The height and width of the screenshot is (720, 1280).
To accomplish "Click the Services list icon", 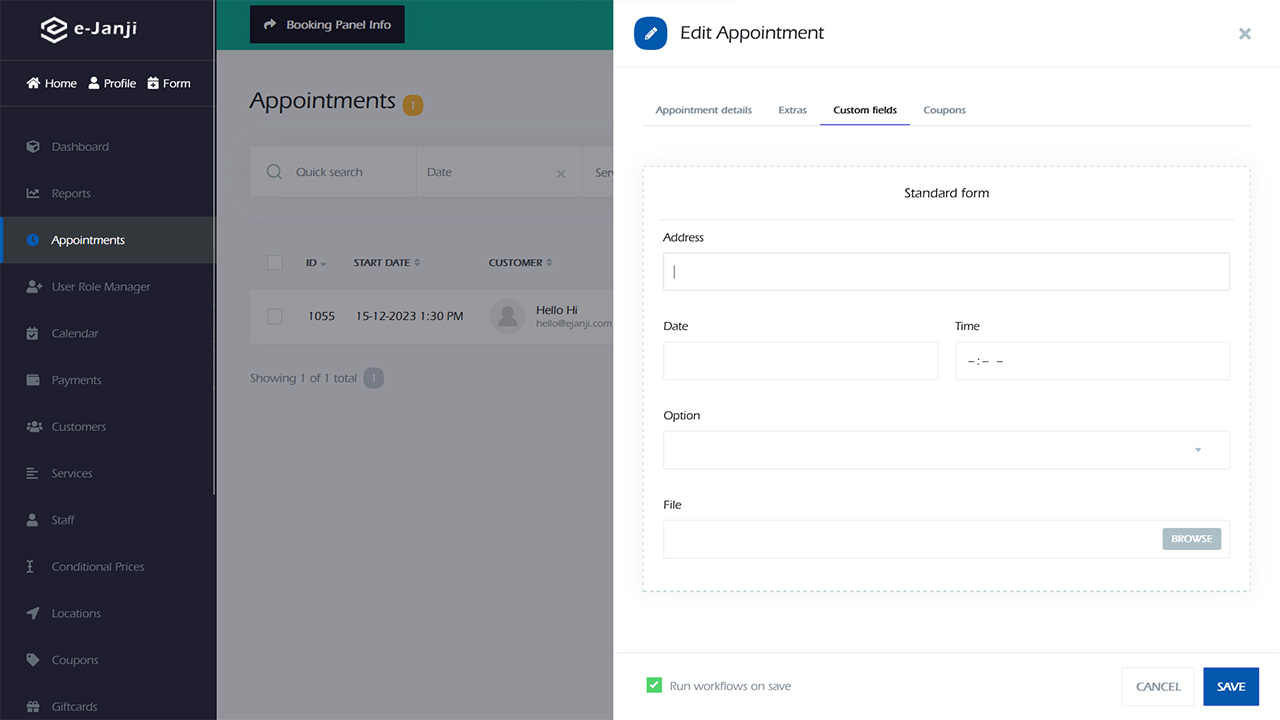I will click(33, 473).
